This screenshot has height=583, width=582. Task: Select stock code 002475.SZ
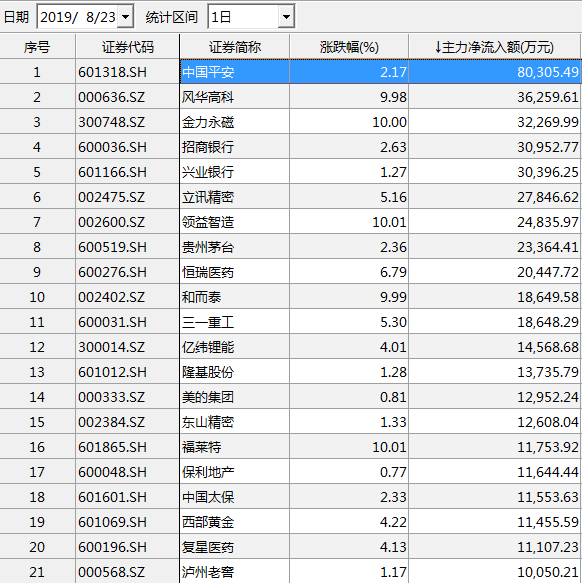(111, 197)
